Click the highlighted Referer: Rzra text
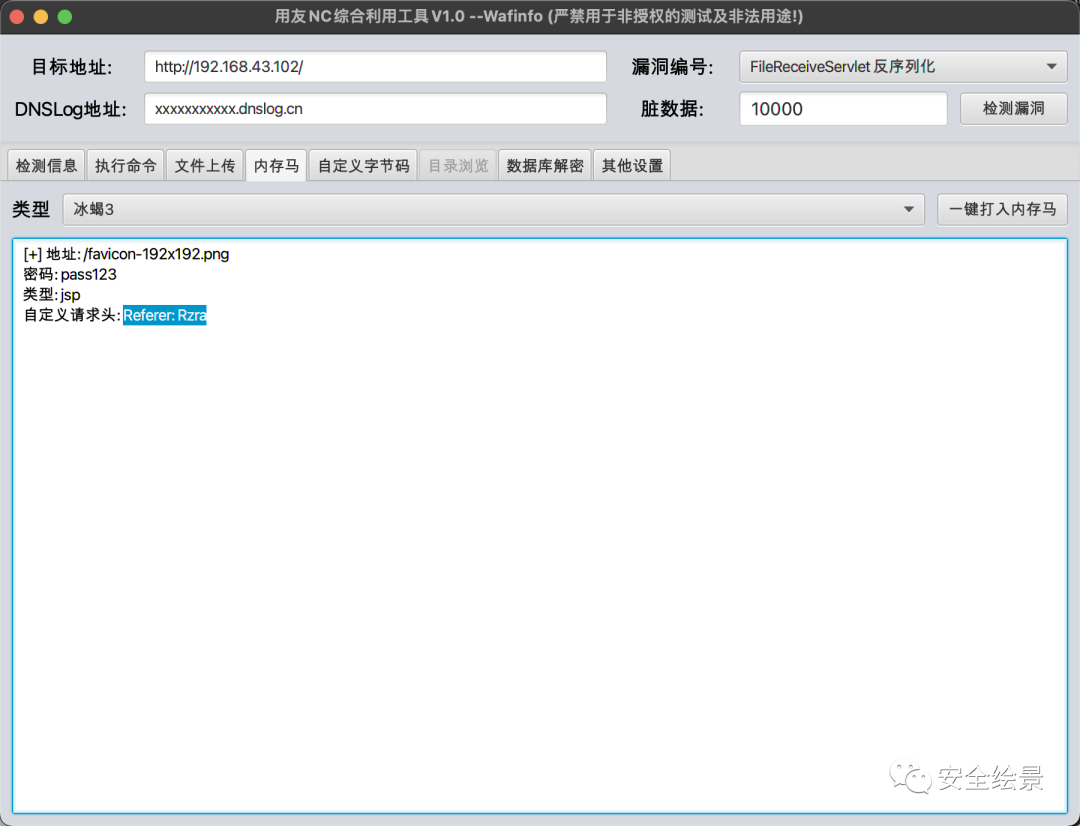The image size is (1080, 826). click(x=165, y=316)
